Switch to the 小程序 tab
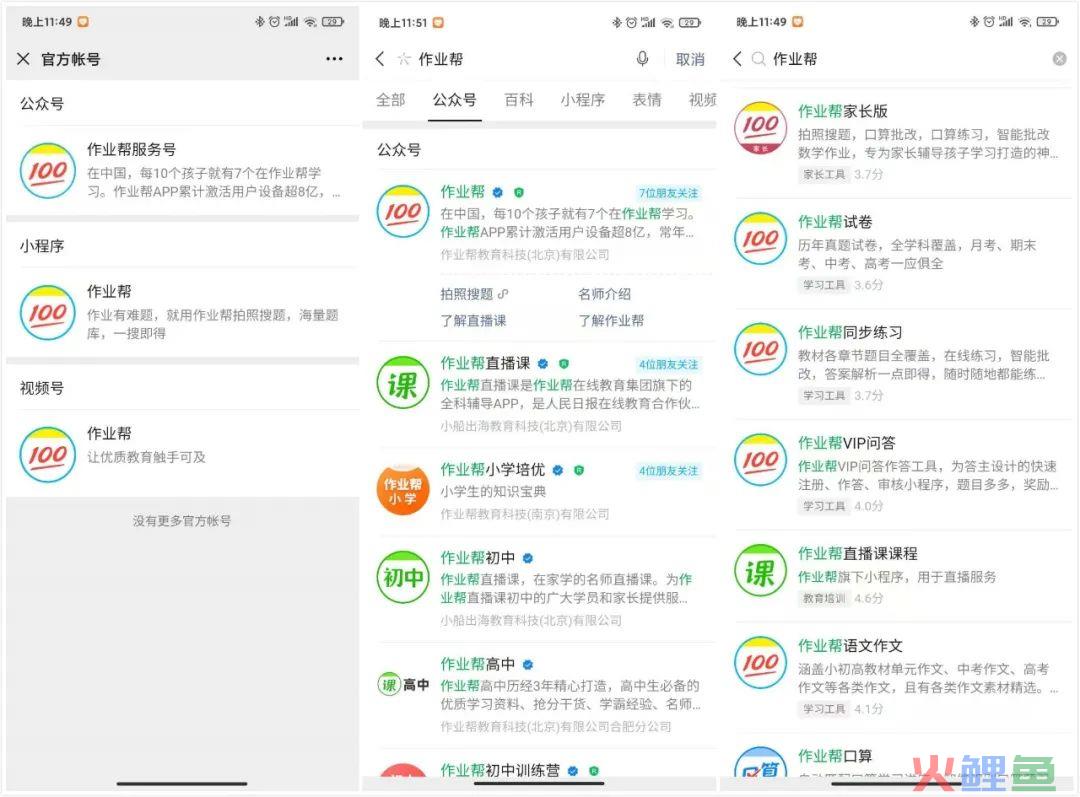 pyautogui.click(x=583, y=100)
